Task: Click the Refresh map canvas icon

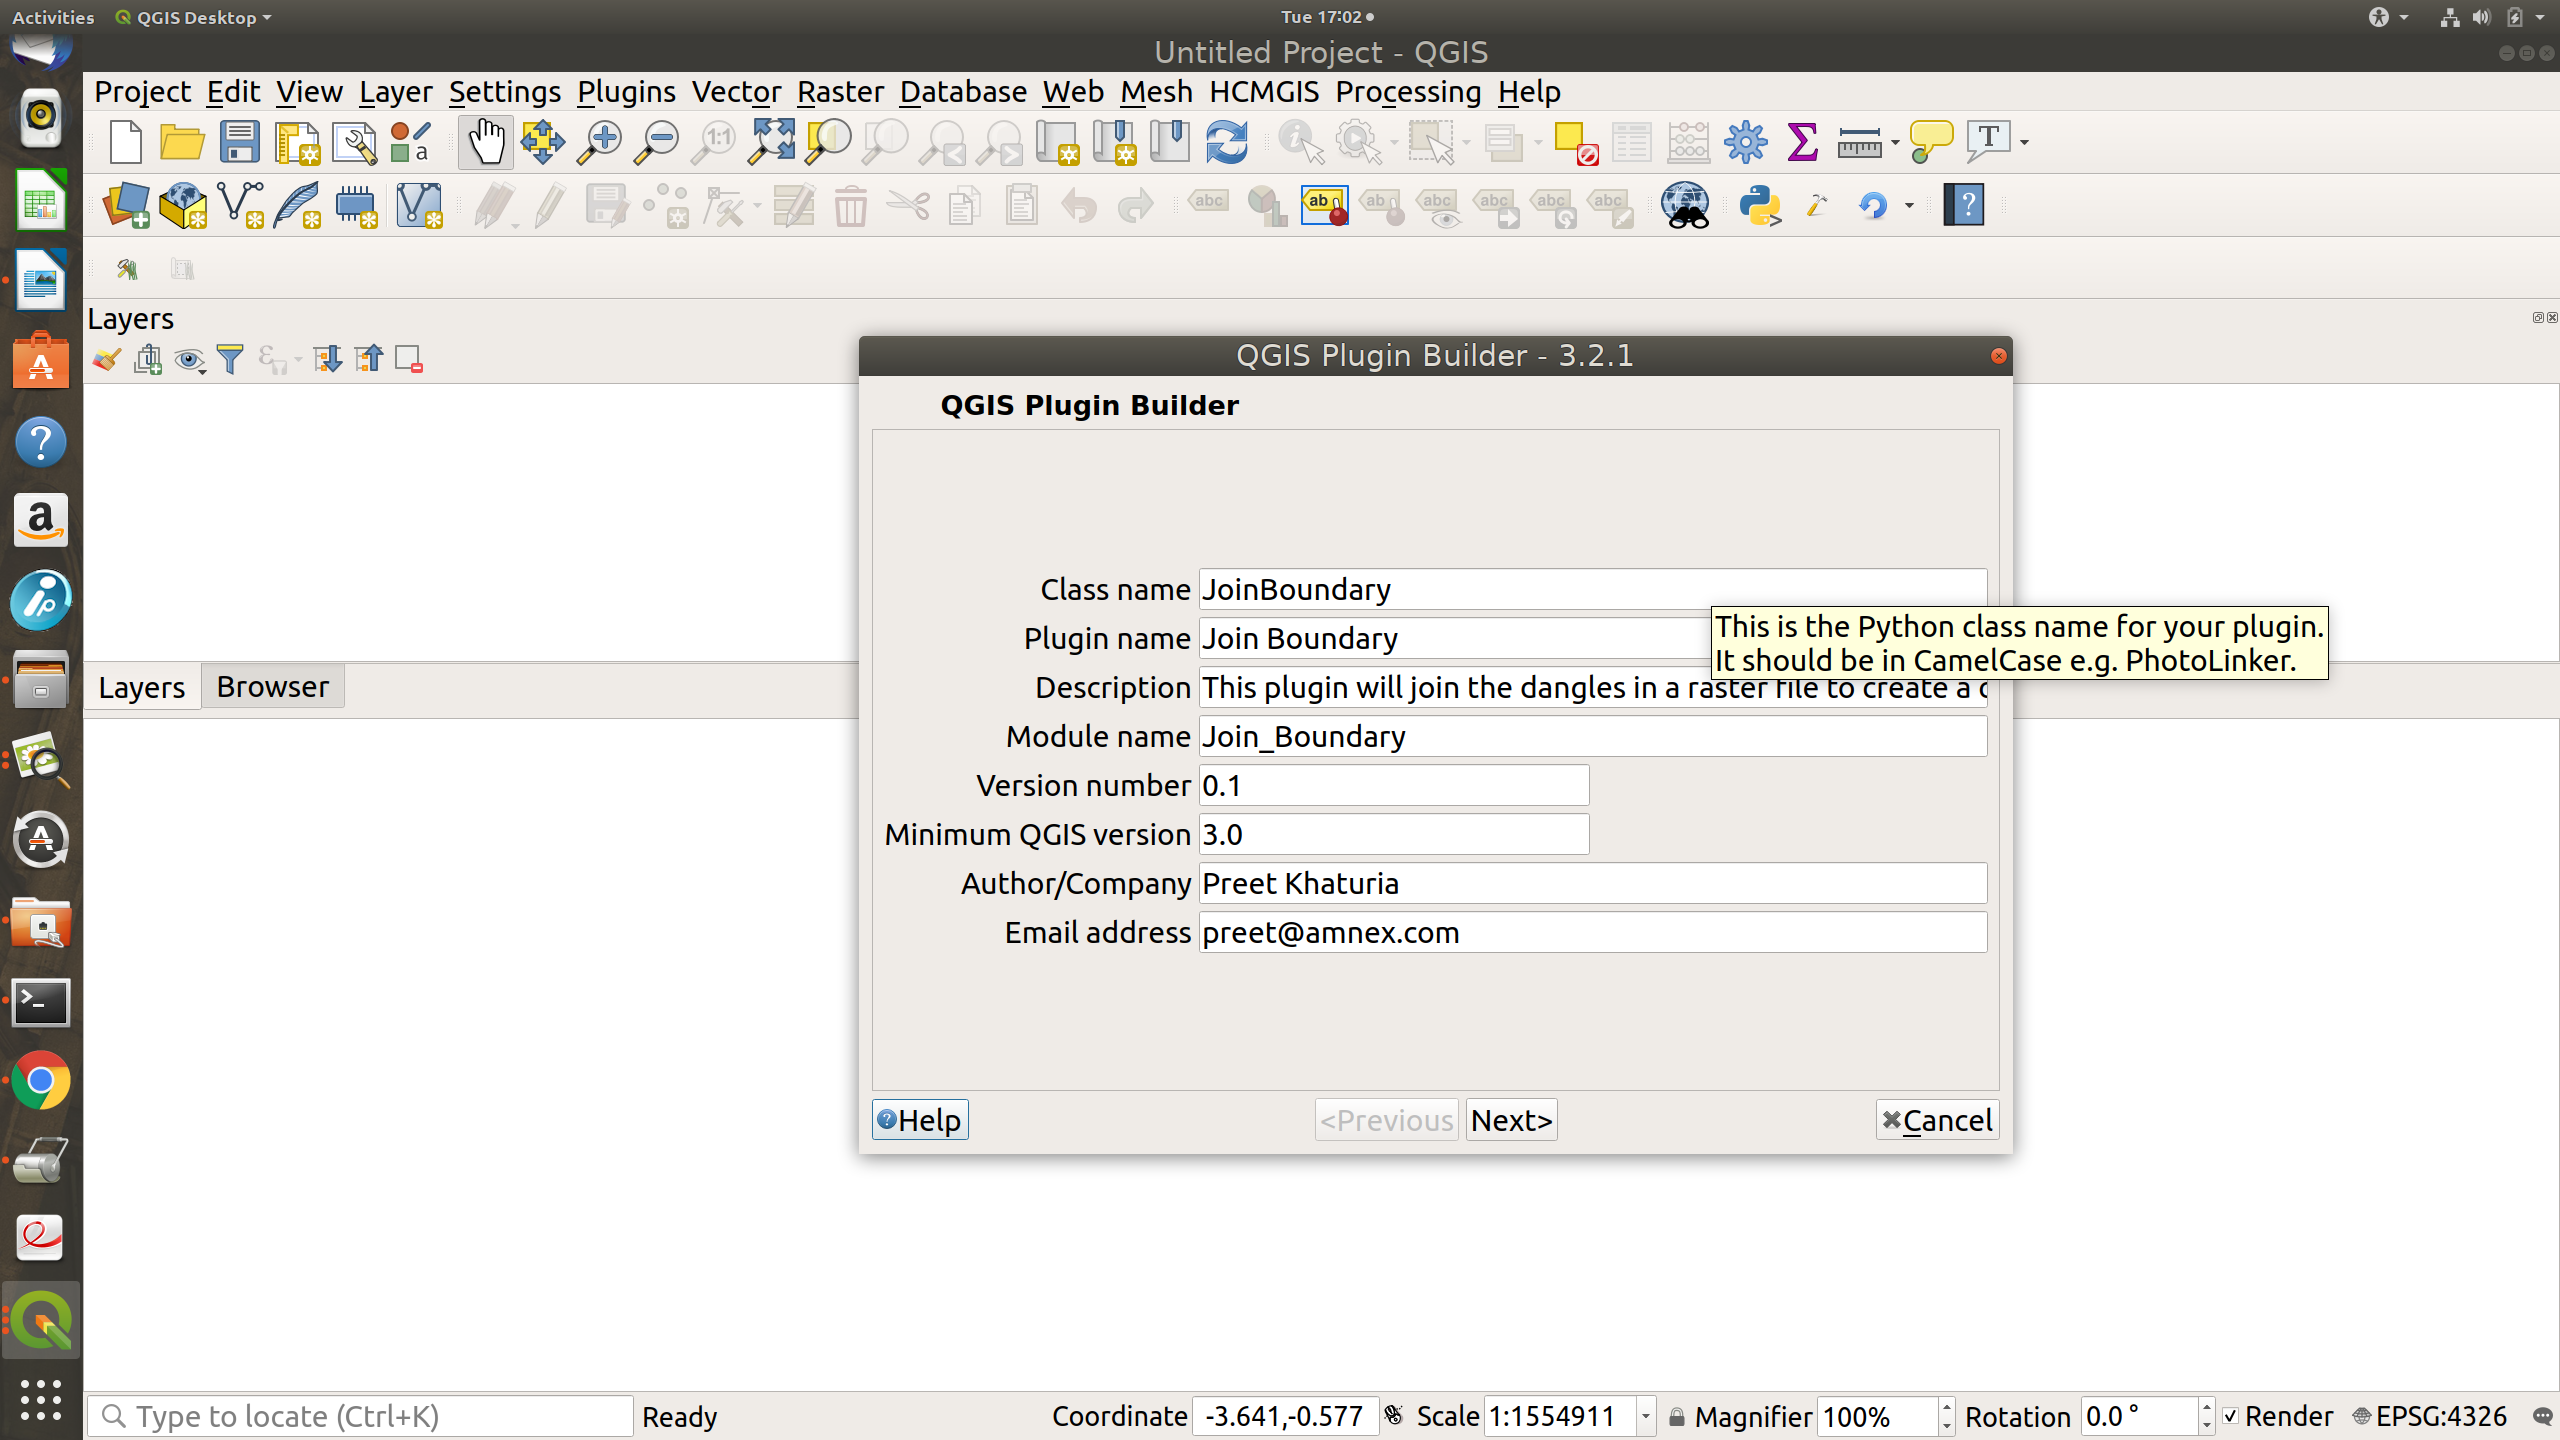Action: [x=1226, y=141]
